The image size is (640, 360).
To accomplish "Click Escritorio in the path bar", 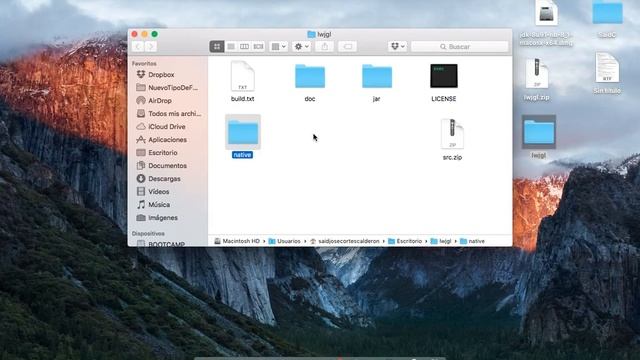I will 405,241.
